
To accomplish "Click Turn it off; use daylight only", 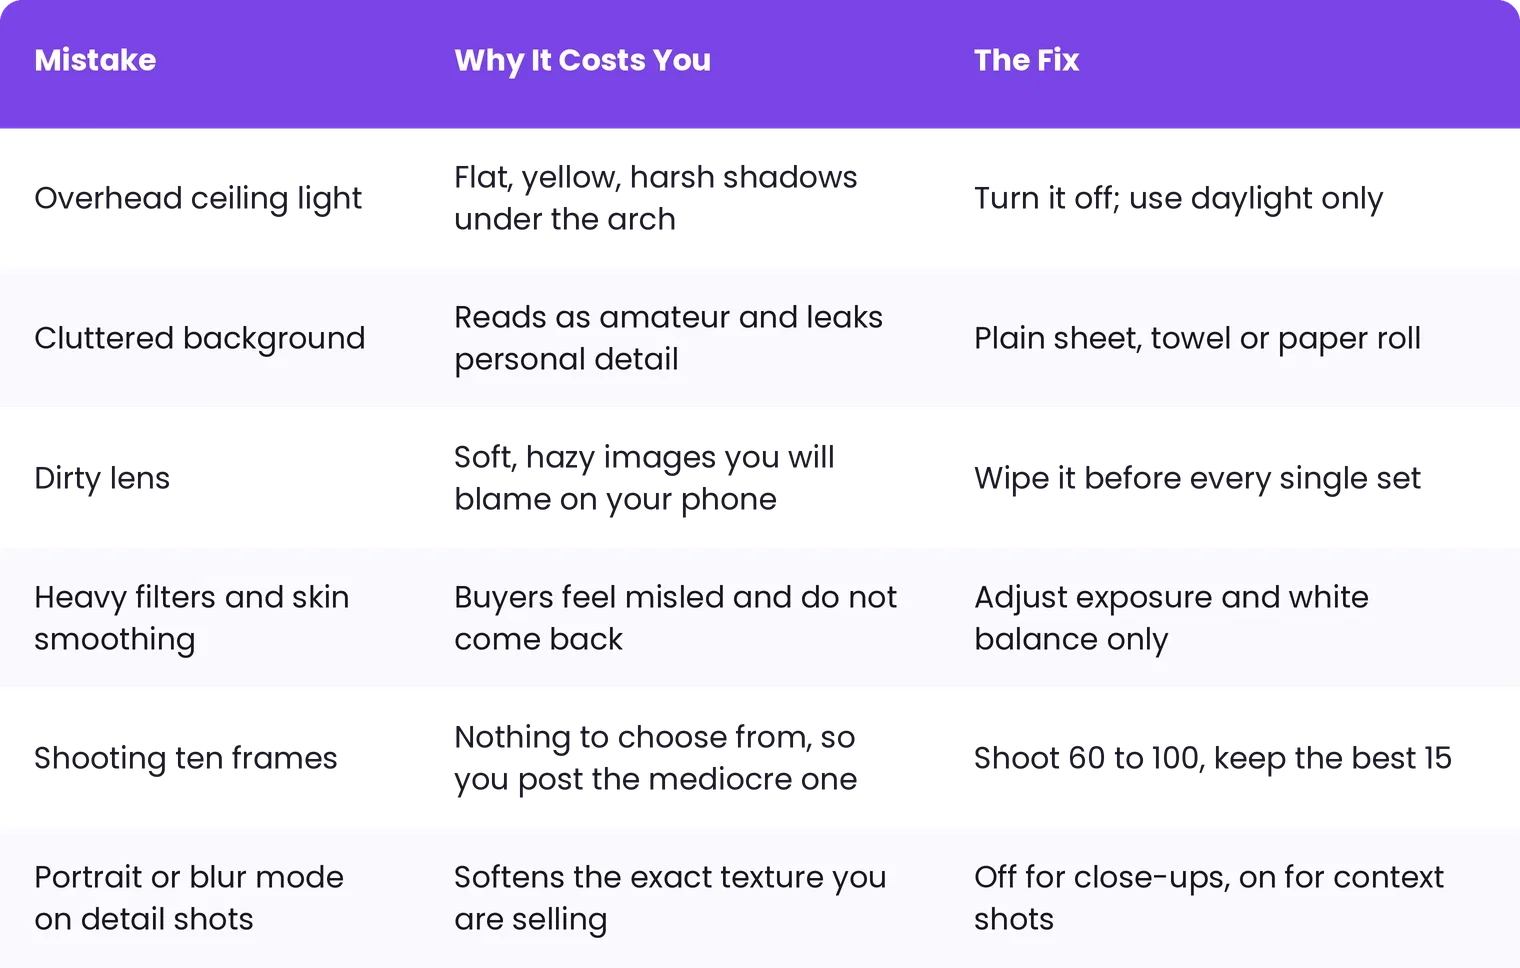I will tap(1179, 198).
